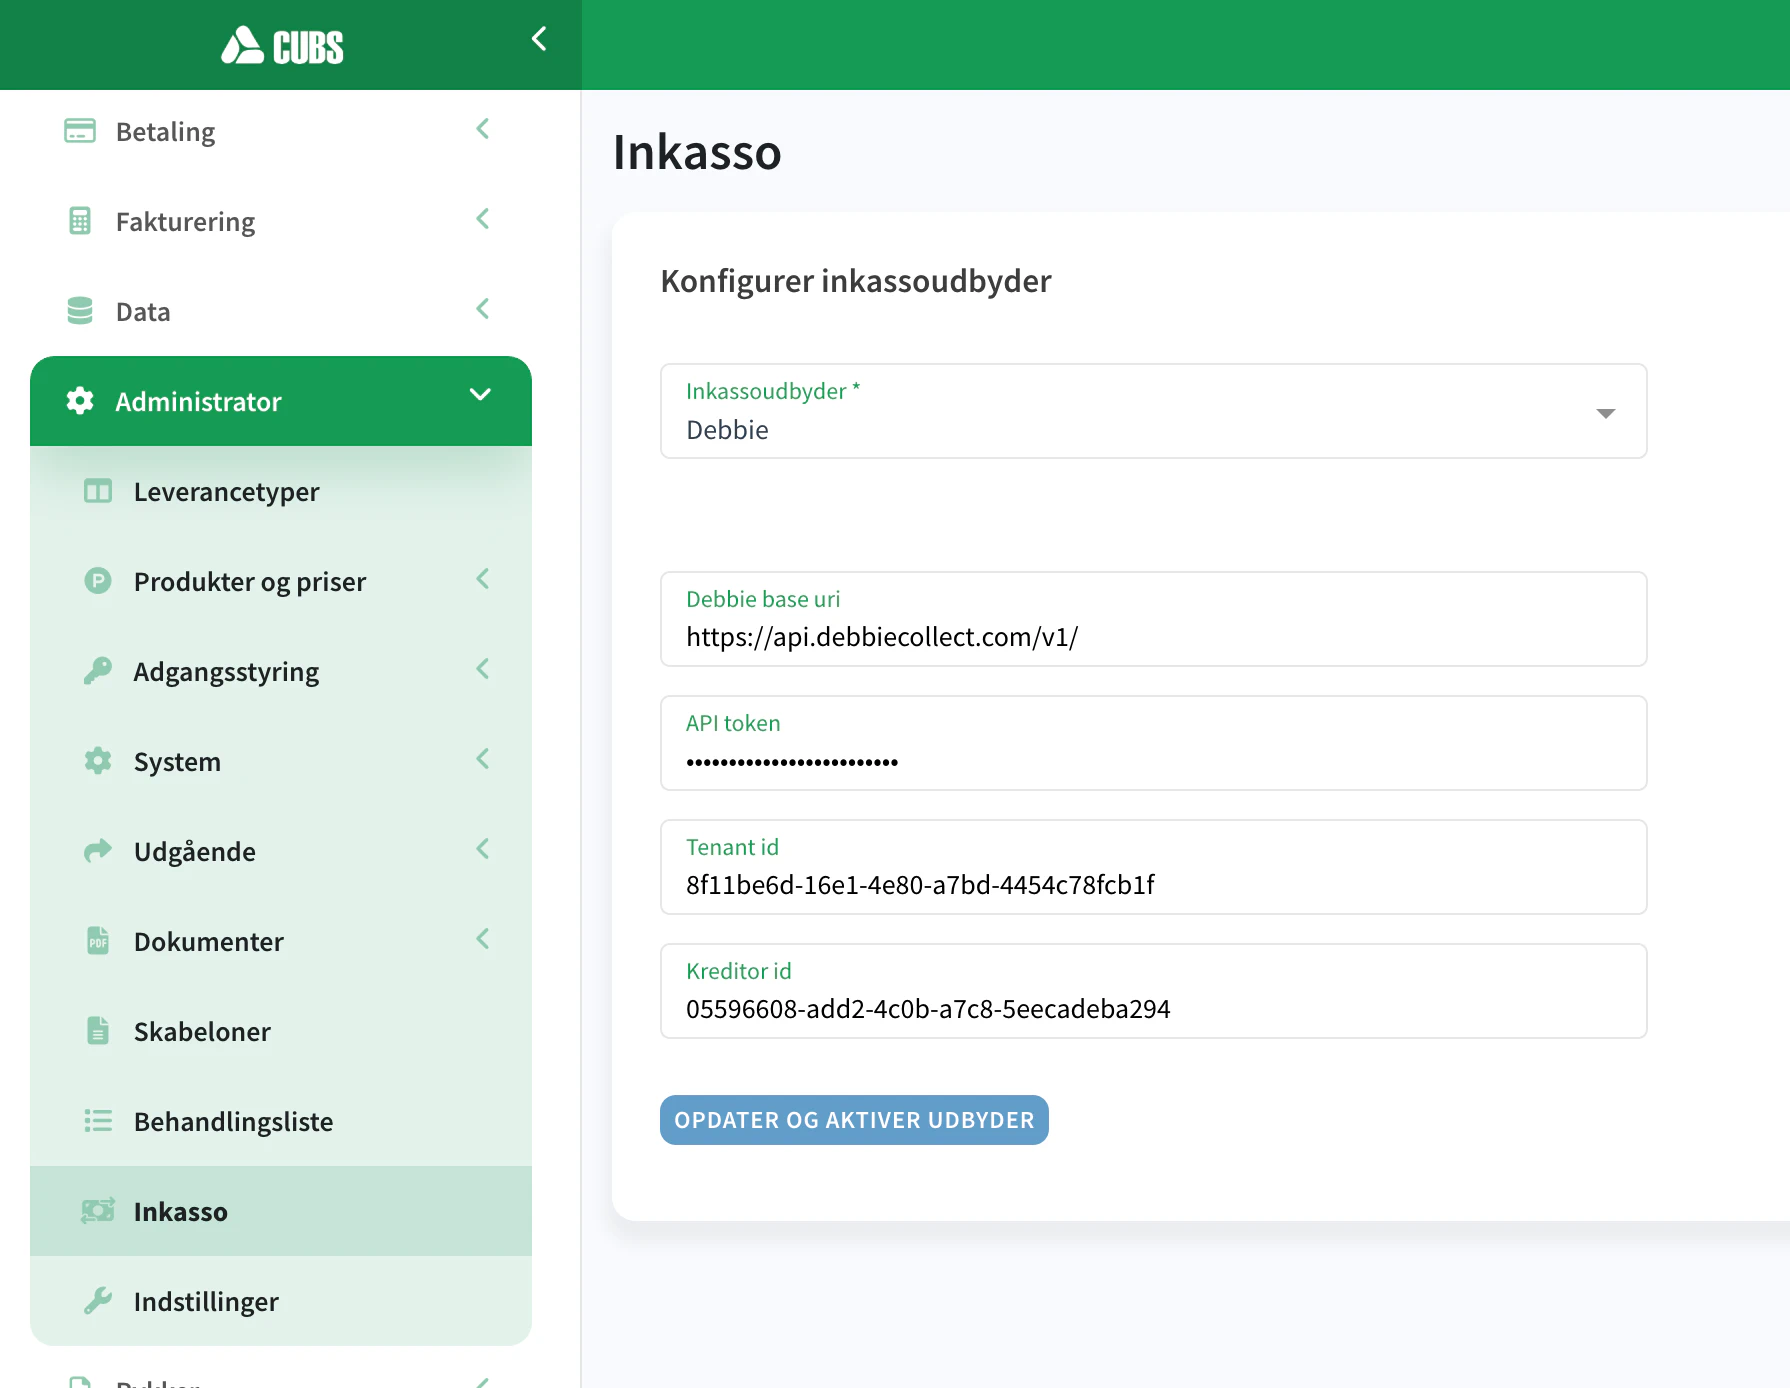
Task: Click the Betaling credit card icon
Action: point(80,131)
